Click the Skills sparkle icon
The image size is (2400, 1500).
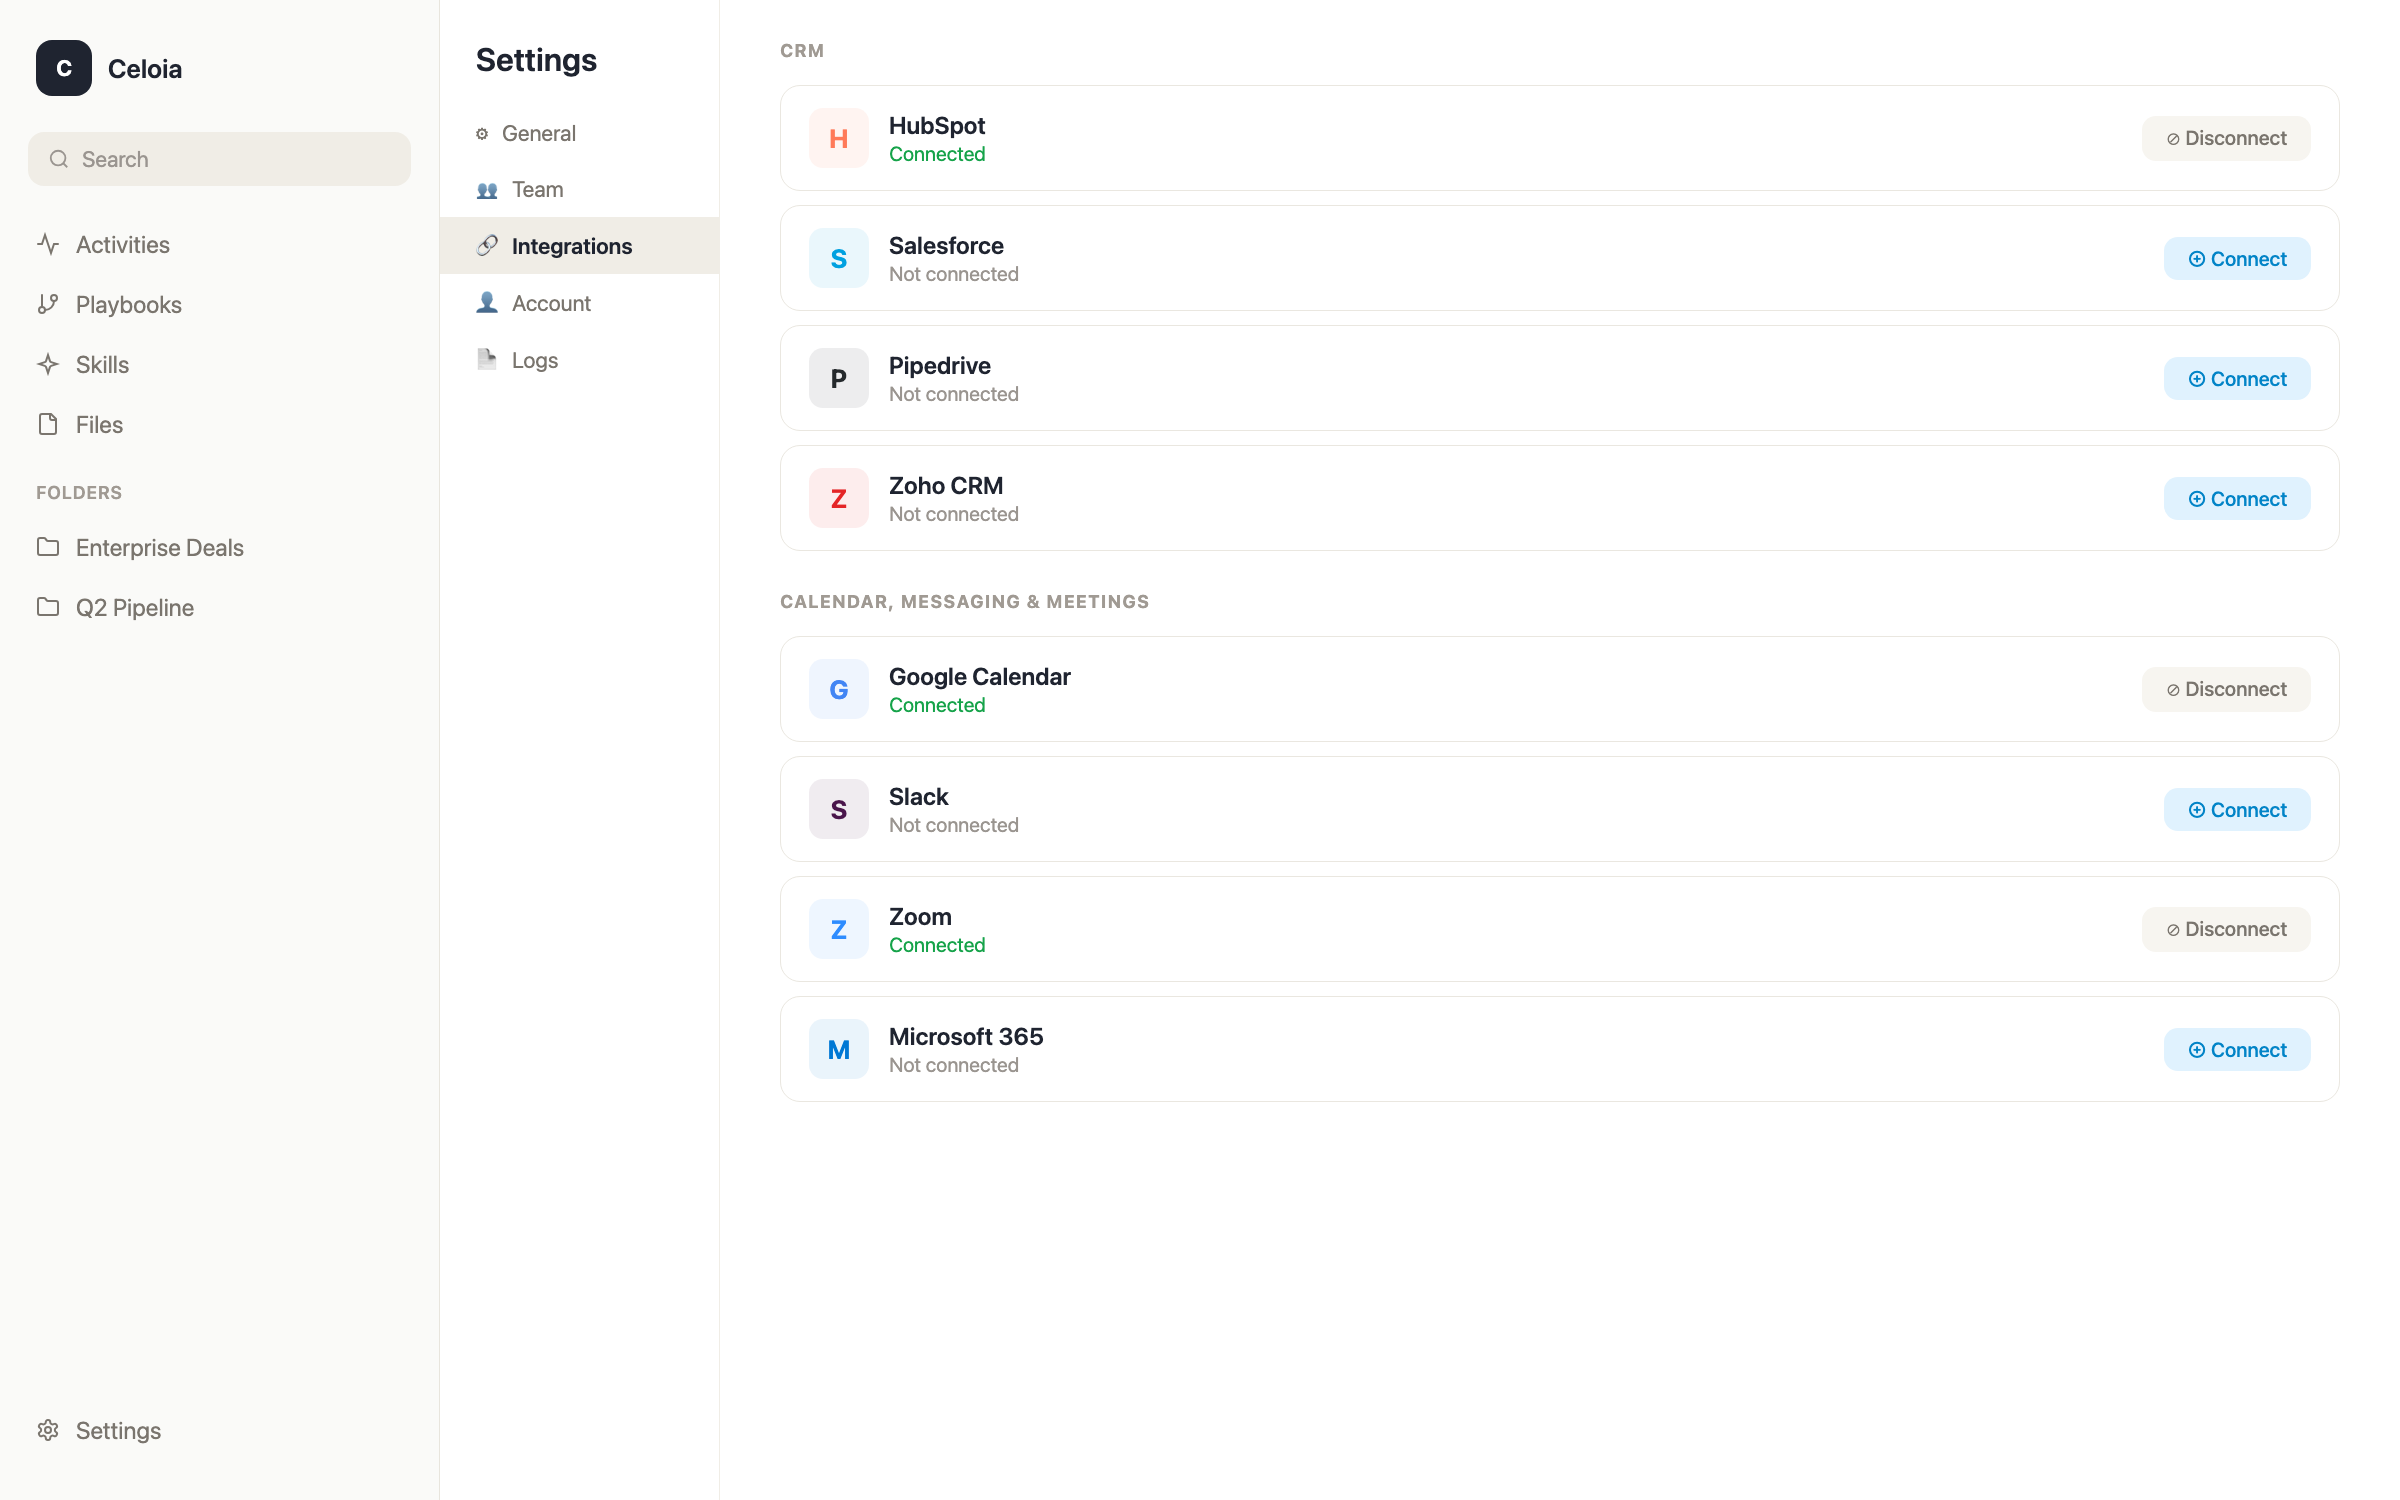pos(49,364)
